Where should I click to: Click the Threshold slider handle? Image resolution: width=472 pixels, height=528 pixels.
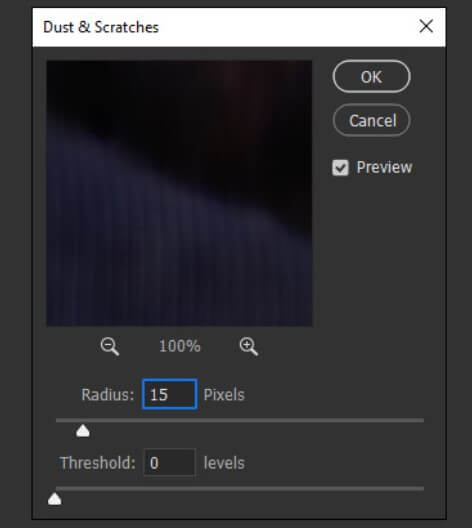55,499
